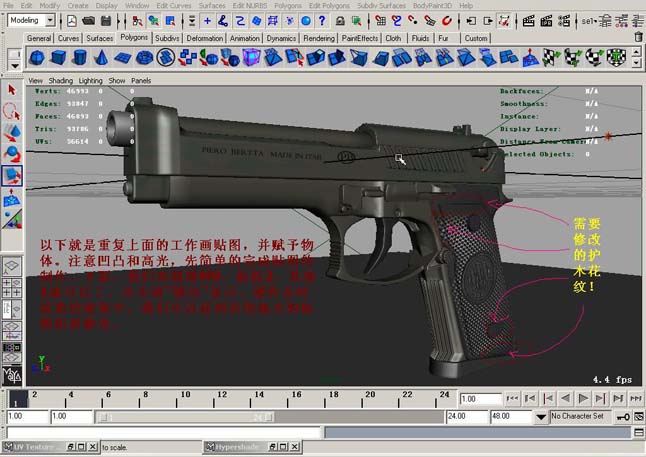646x457 pixels.
Task: Click the play forward button
Action: (x=583, y=398)
